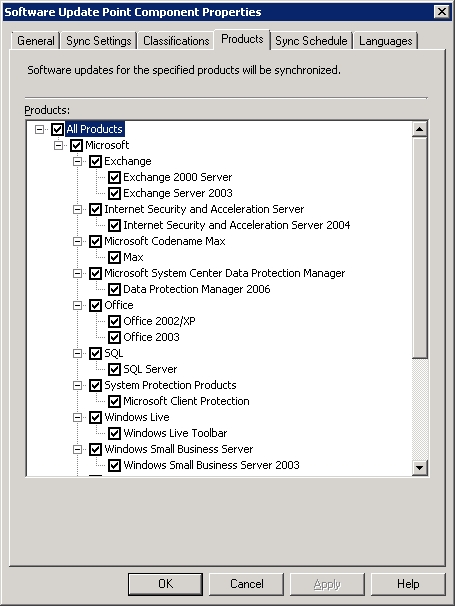Click the product list scrollbar thumb
The width and height of the screenshot is (455, 606).
click(x=419, y=247)
